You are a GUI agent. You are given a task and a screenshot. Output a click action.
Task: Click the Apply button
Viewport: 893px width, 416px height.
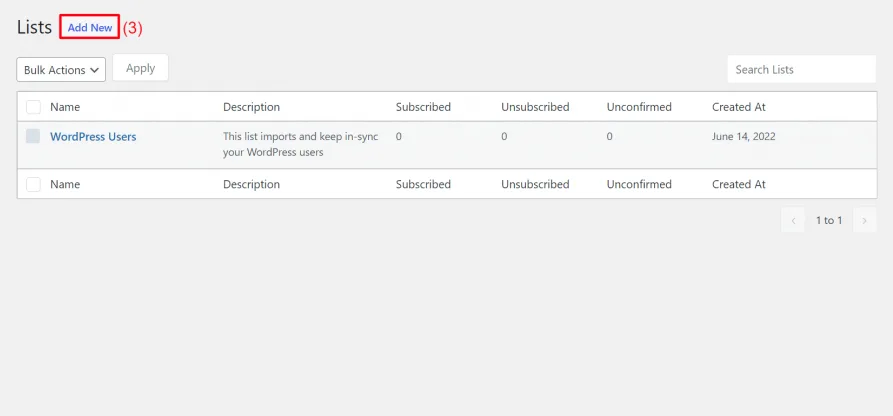click(x=140, y=68)
